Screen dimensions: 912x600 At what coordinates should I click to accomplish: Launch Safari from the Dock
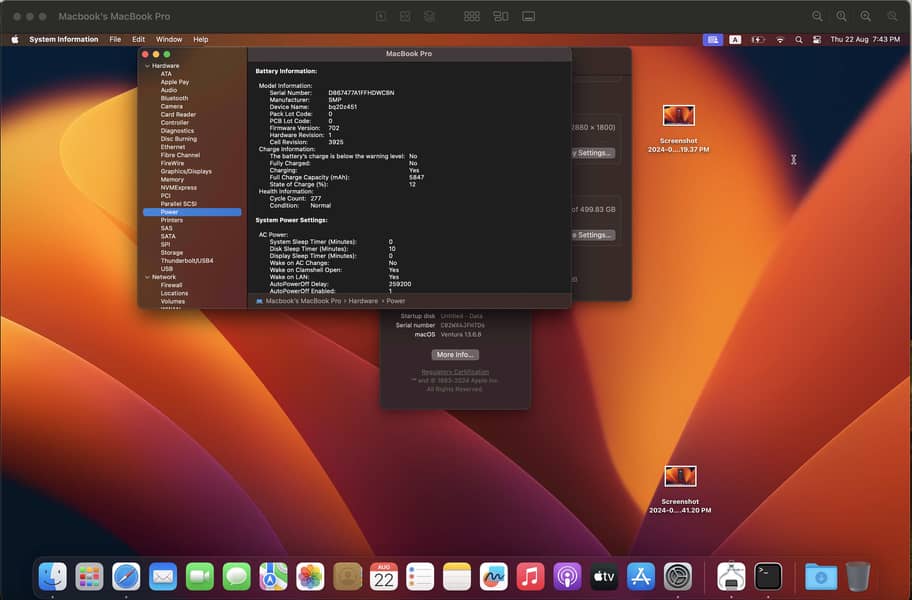pos(126,576)
